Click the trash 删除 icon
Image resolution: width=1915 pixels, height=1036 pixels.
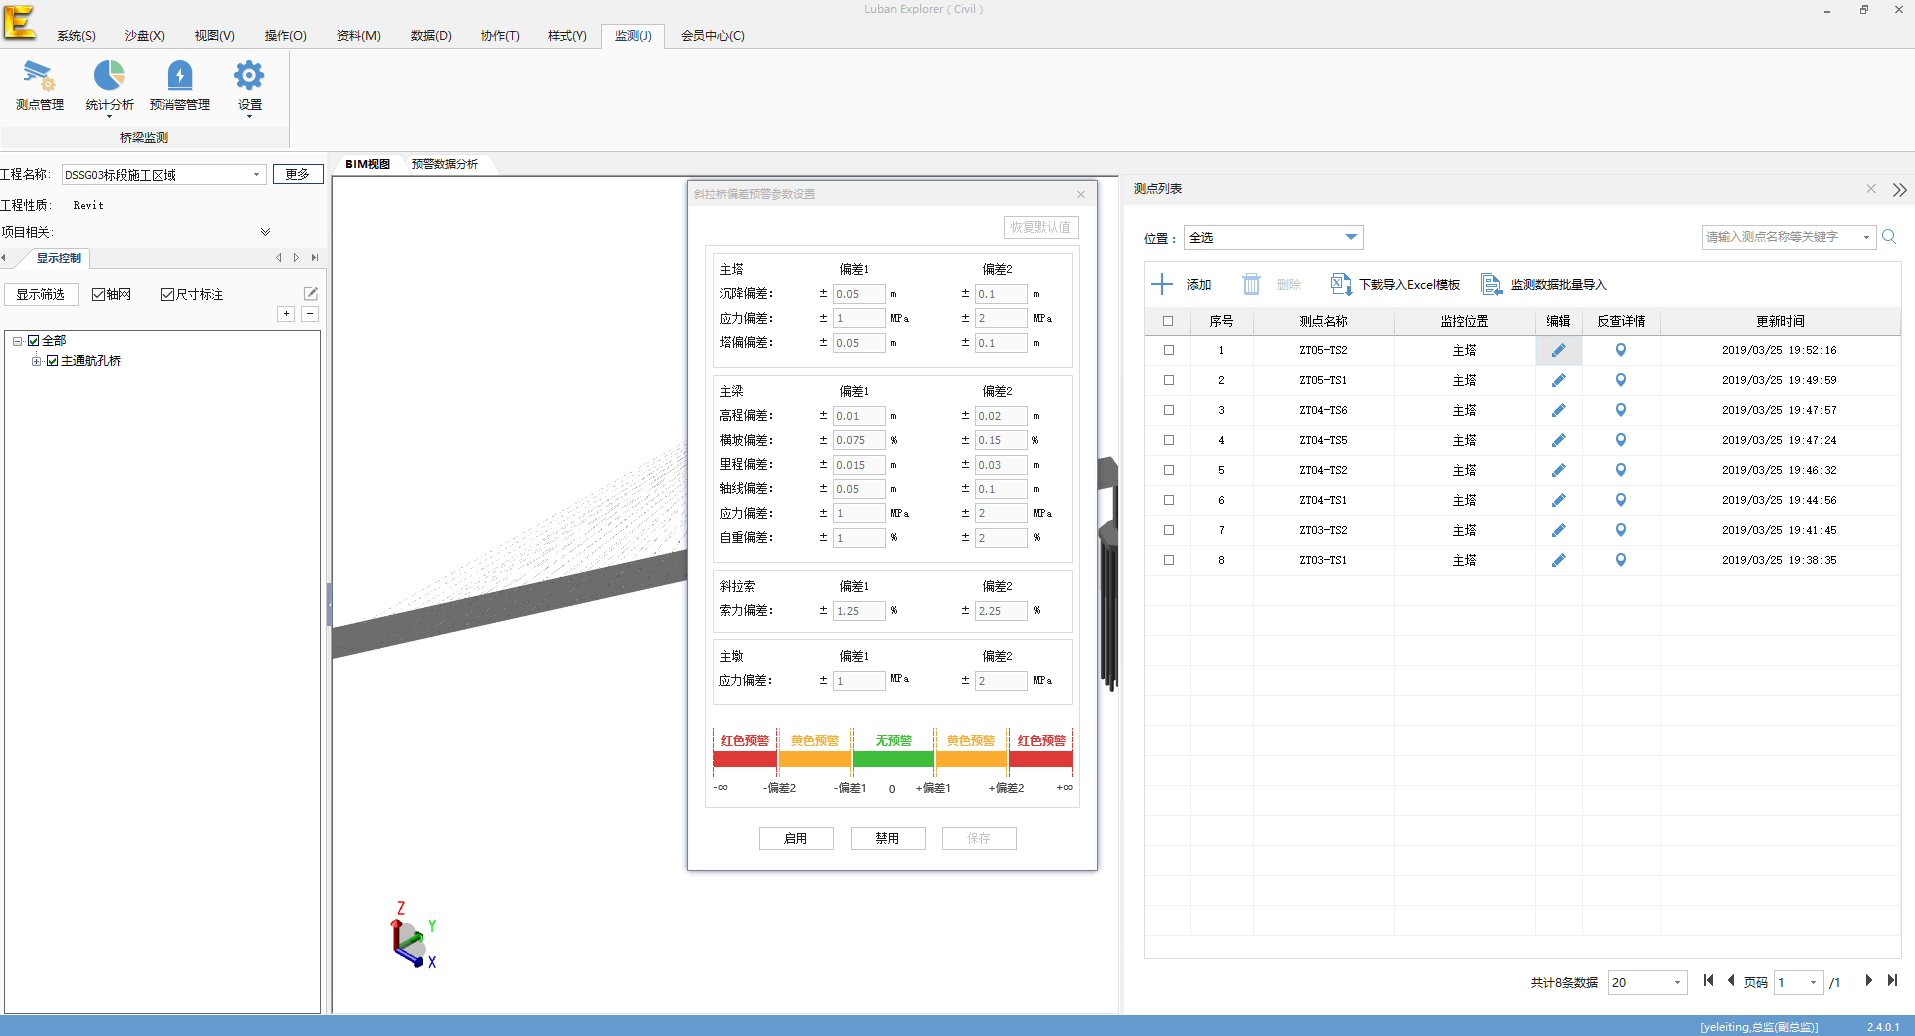coord(1251,284)
